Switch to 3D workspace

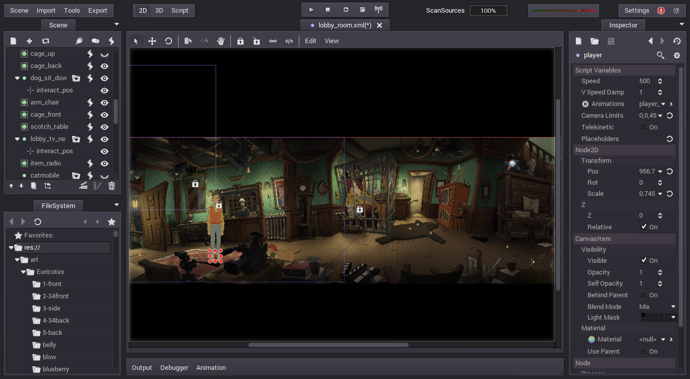point(159,11)
